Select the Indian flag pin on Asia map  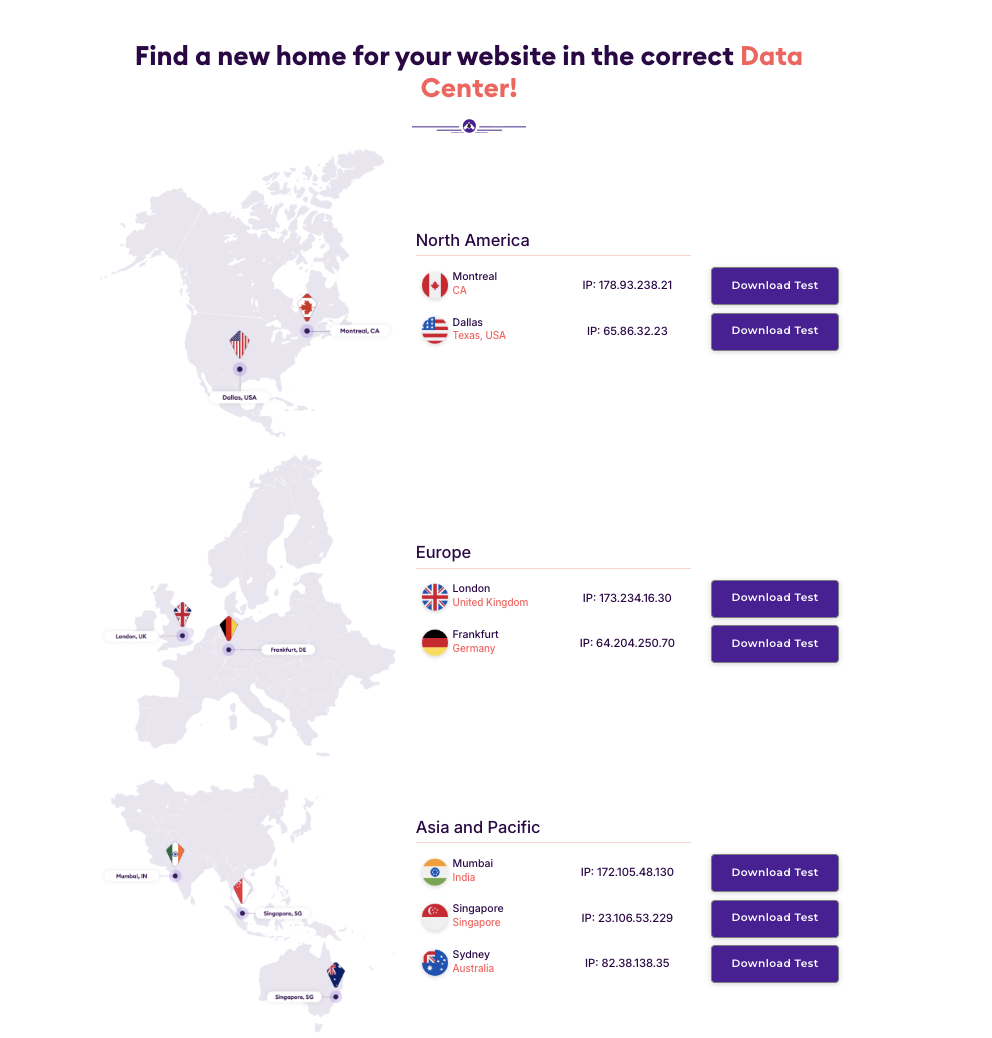[x=175, y=853]
